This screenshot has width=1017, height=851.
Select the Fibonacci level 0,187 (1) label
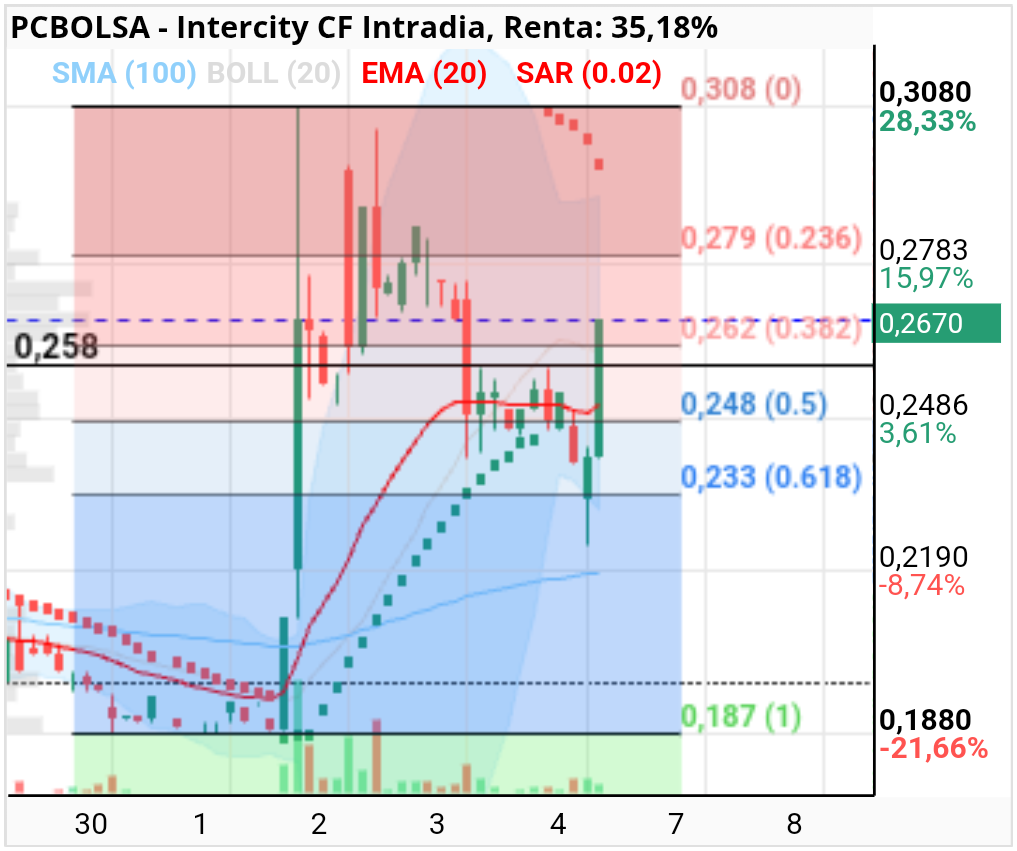741,717
